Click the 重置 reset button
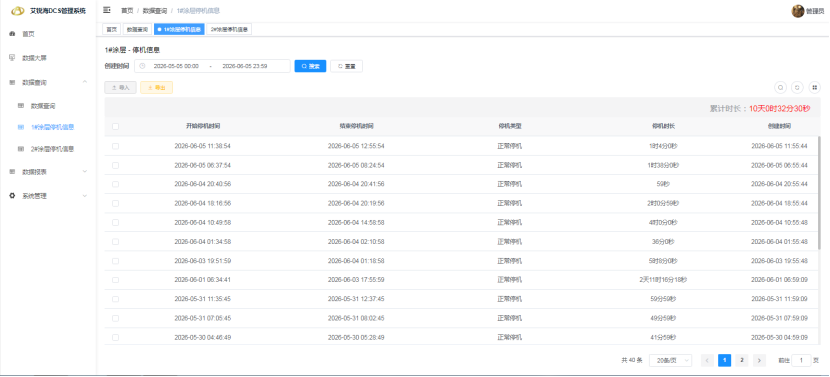830x377 pixels. click(x=346, y=66)
